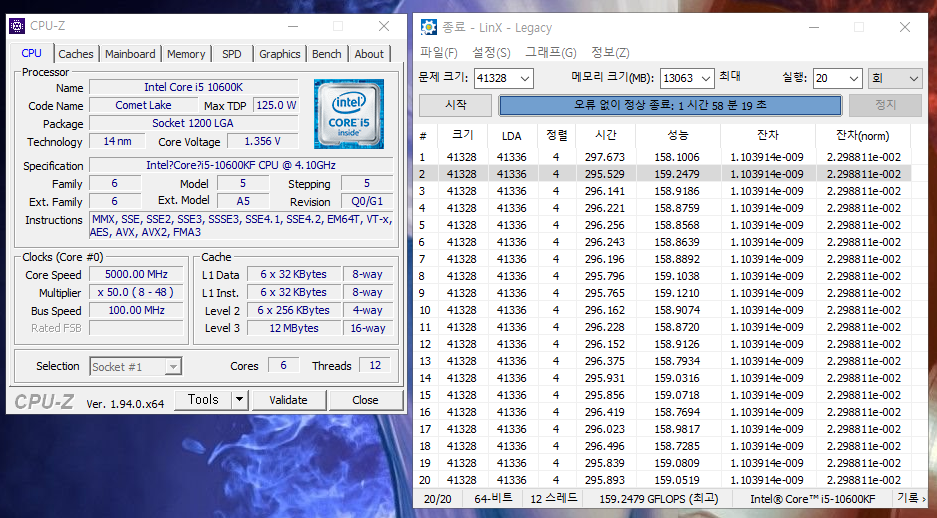937x518 pixels.
Task: Close the CPU-Z window via title bar X
Action: click(x=384, y=26)
